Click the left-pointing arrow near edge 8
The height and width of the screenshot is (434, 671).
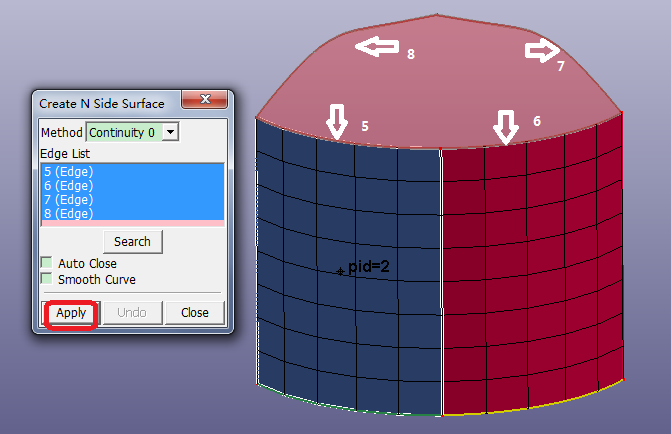[377, 46]
